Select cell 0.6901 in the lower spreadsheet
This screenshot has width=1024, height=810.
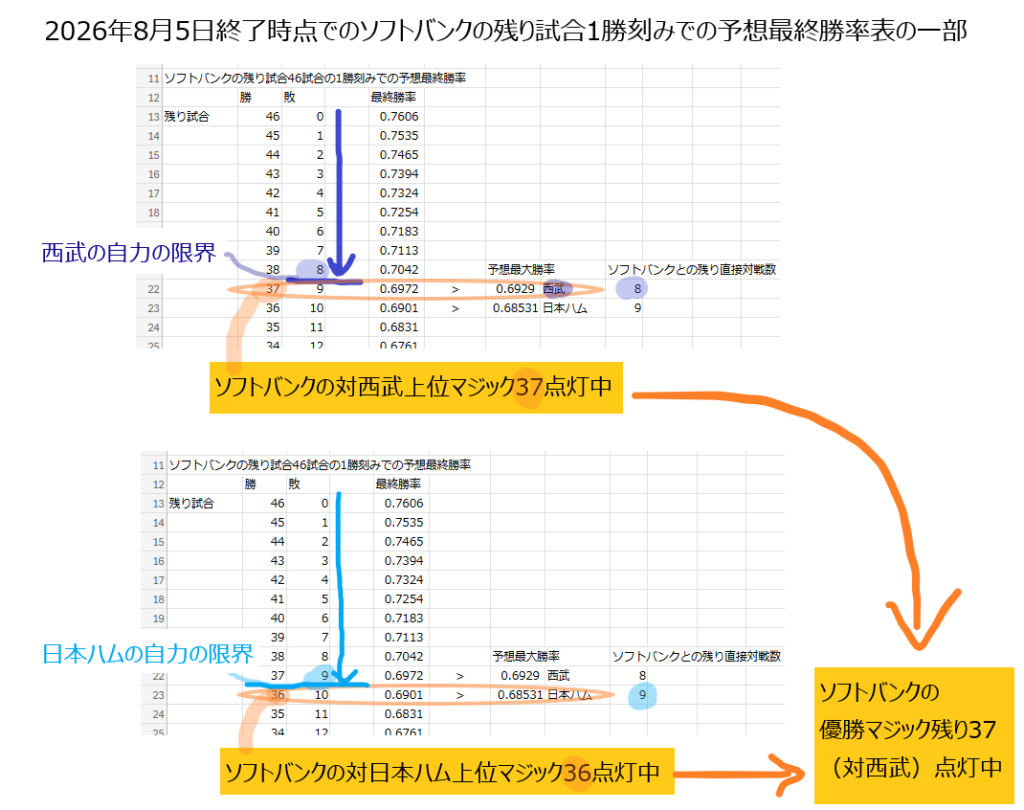(x=403, y=694)
